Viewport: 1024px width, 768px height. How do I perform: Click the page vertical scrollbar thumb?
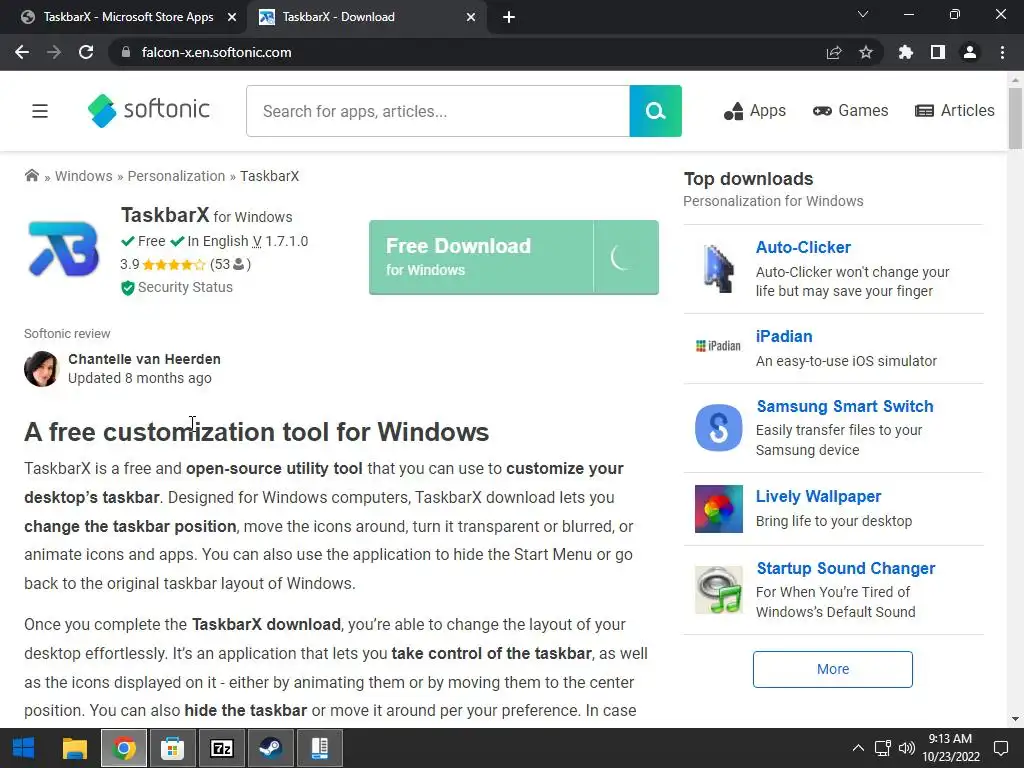[1015, 118]
